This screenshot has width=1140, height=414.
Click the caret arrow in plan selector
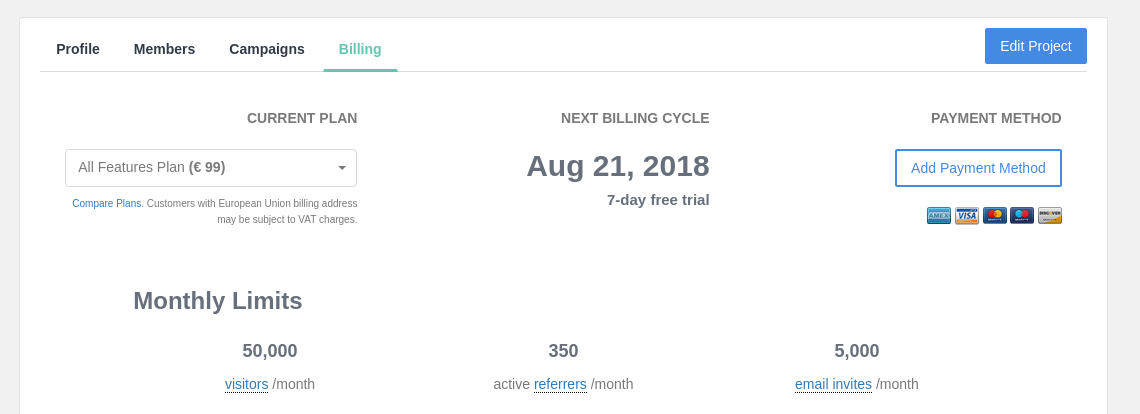pyautogui.click(x=342, y=168)
